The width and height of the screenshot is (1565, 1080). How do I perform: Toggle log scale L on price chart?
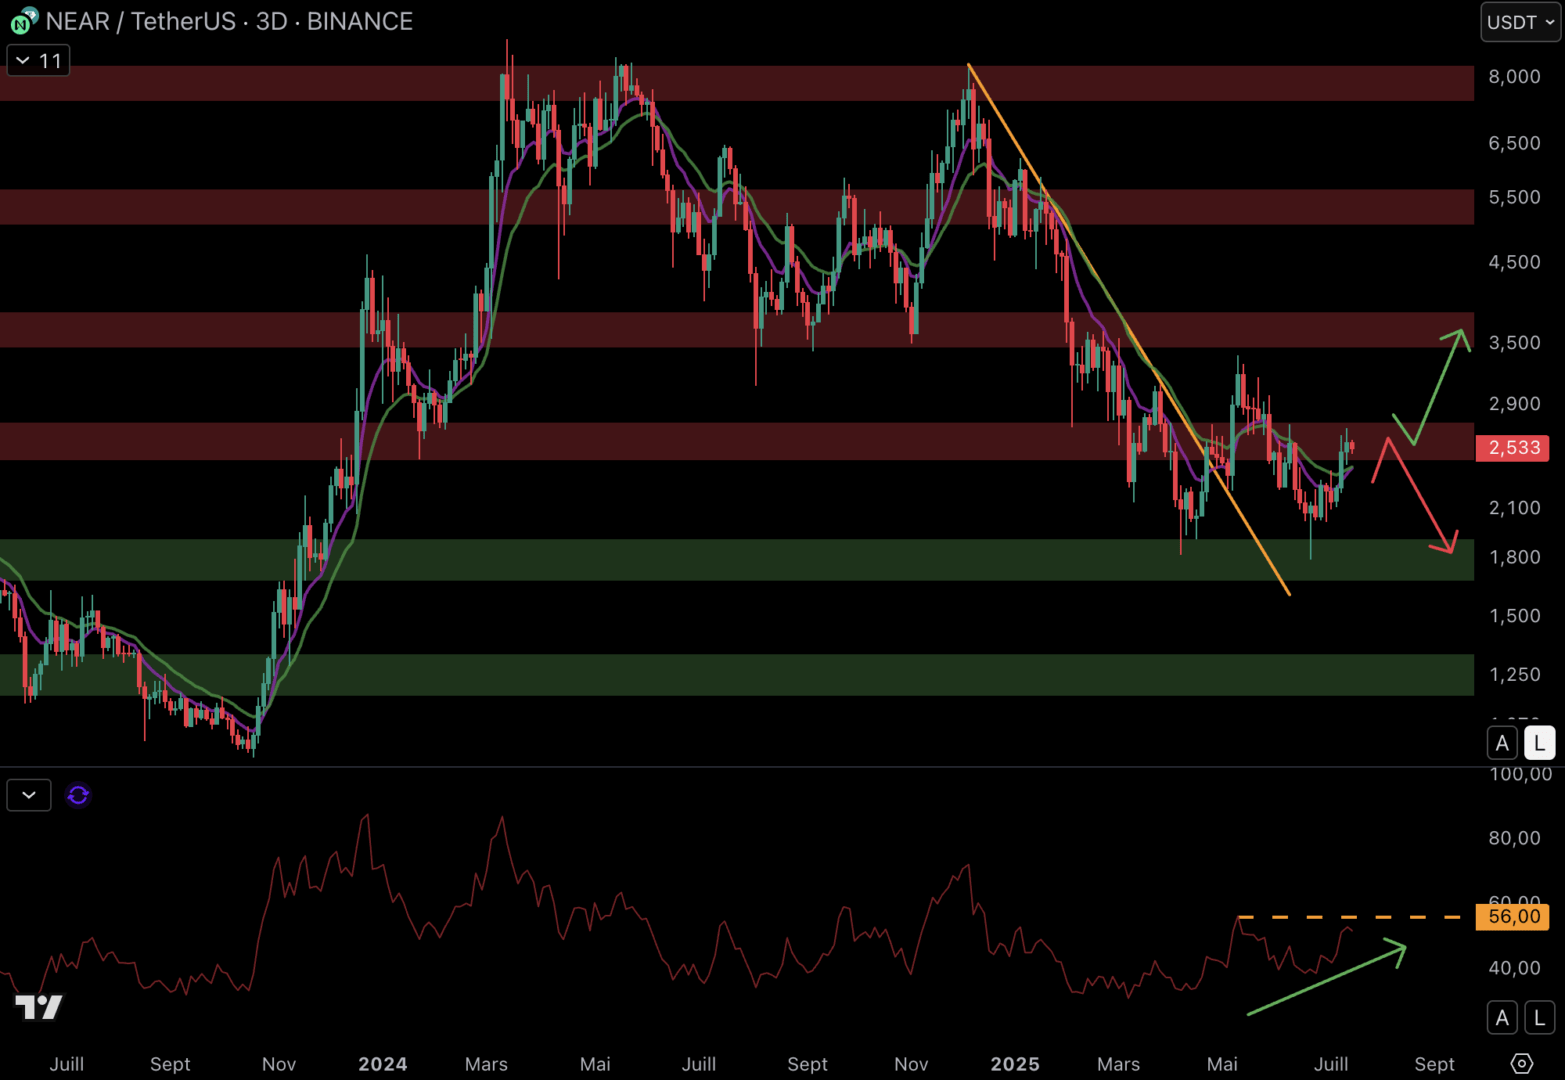pos(1540,743)
